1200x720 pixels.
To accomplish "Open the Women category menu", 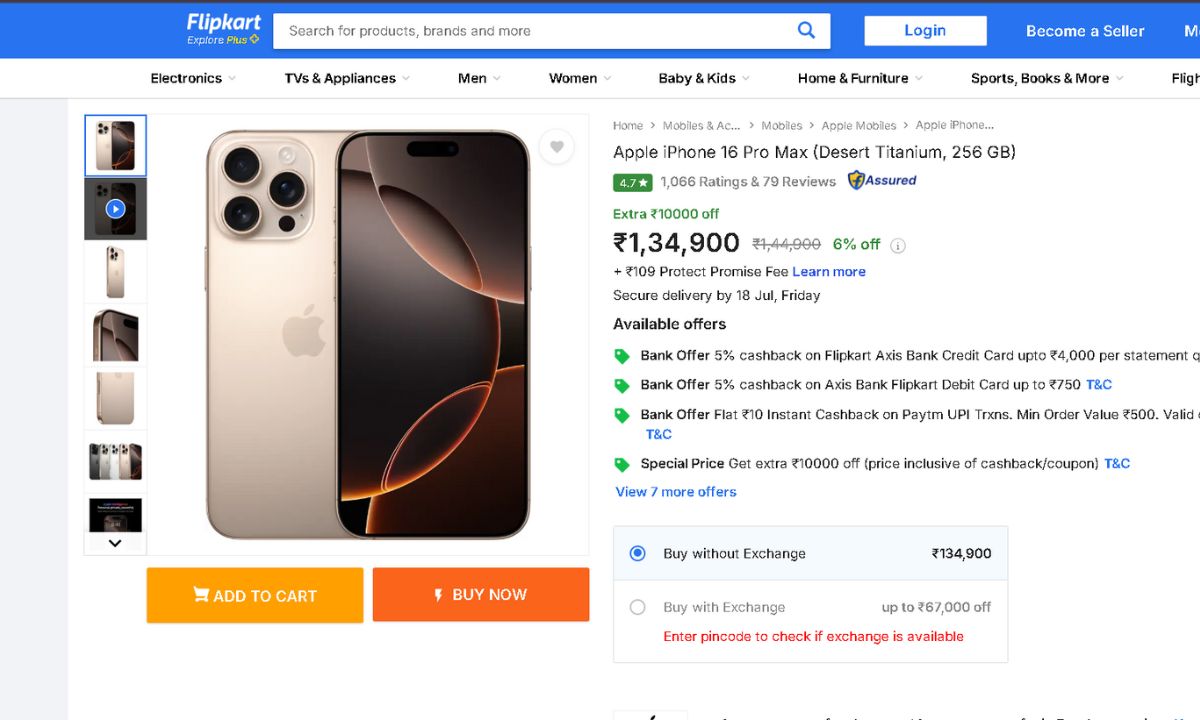I will click(579, 78).
